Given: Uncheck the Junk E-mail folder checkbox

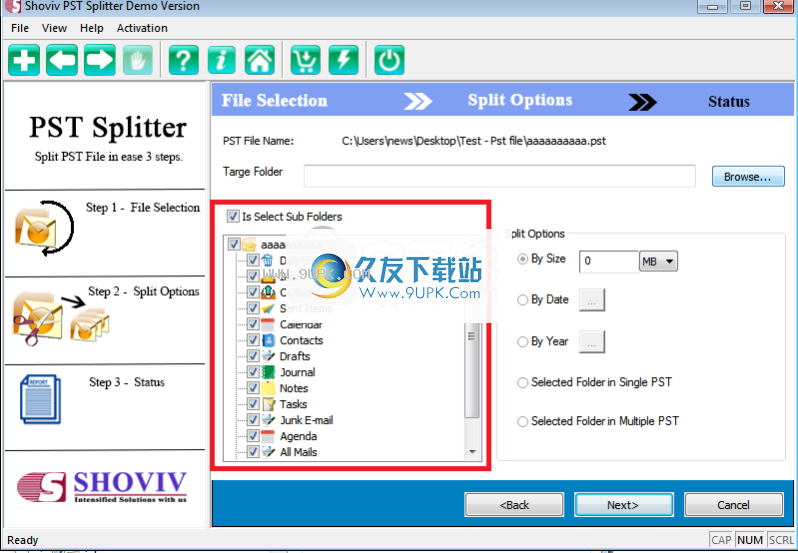Looking at the screenshot, I should (253, 420).
